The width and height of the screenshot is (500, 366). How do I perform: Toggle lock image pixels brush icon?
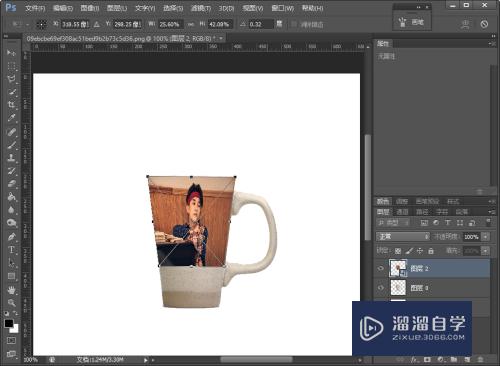point(409,251)
